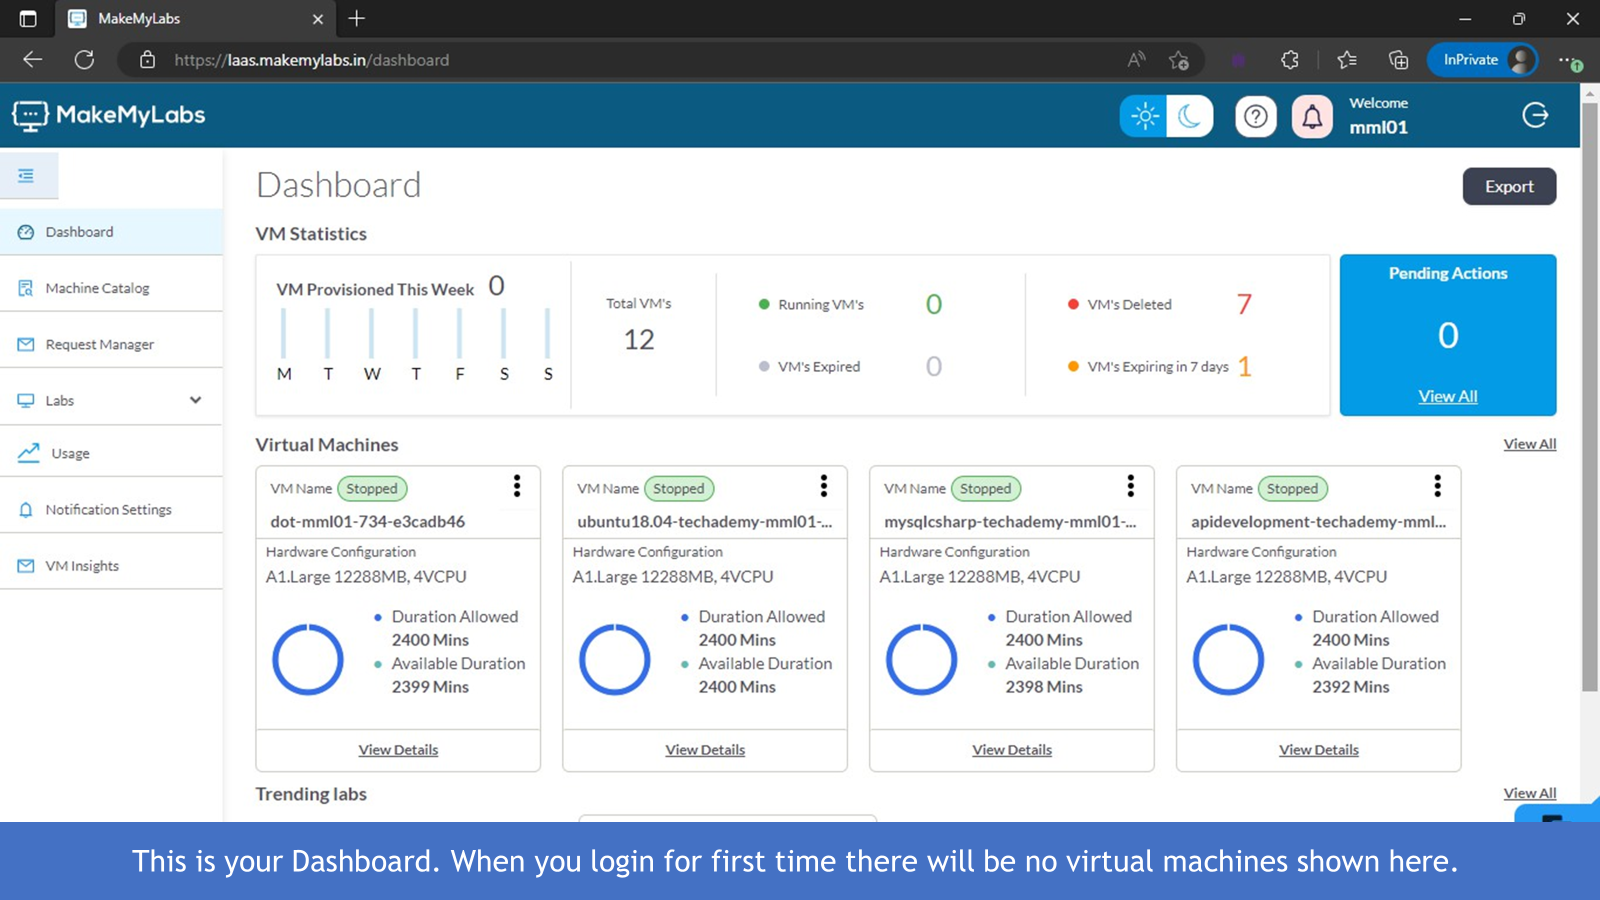
Task: Open browser tab actions menu icon
Action: click(28, 19)
